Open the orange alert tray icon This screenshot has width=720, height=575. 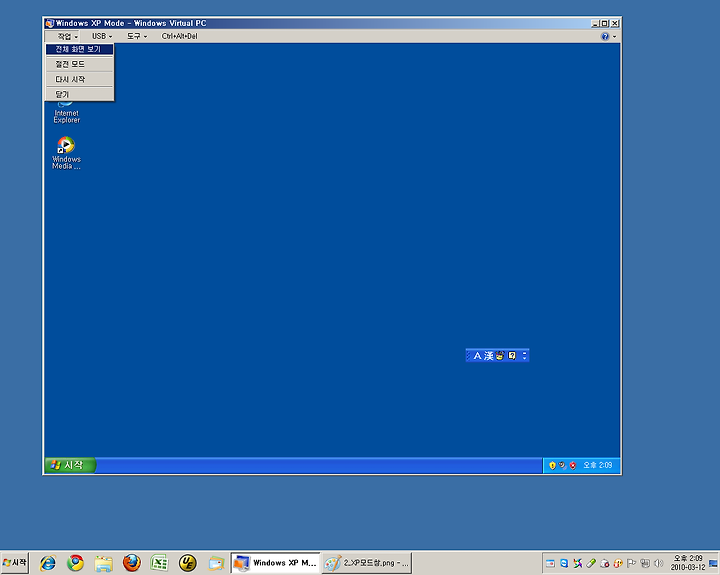click(618, 563)
